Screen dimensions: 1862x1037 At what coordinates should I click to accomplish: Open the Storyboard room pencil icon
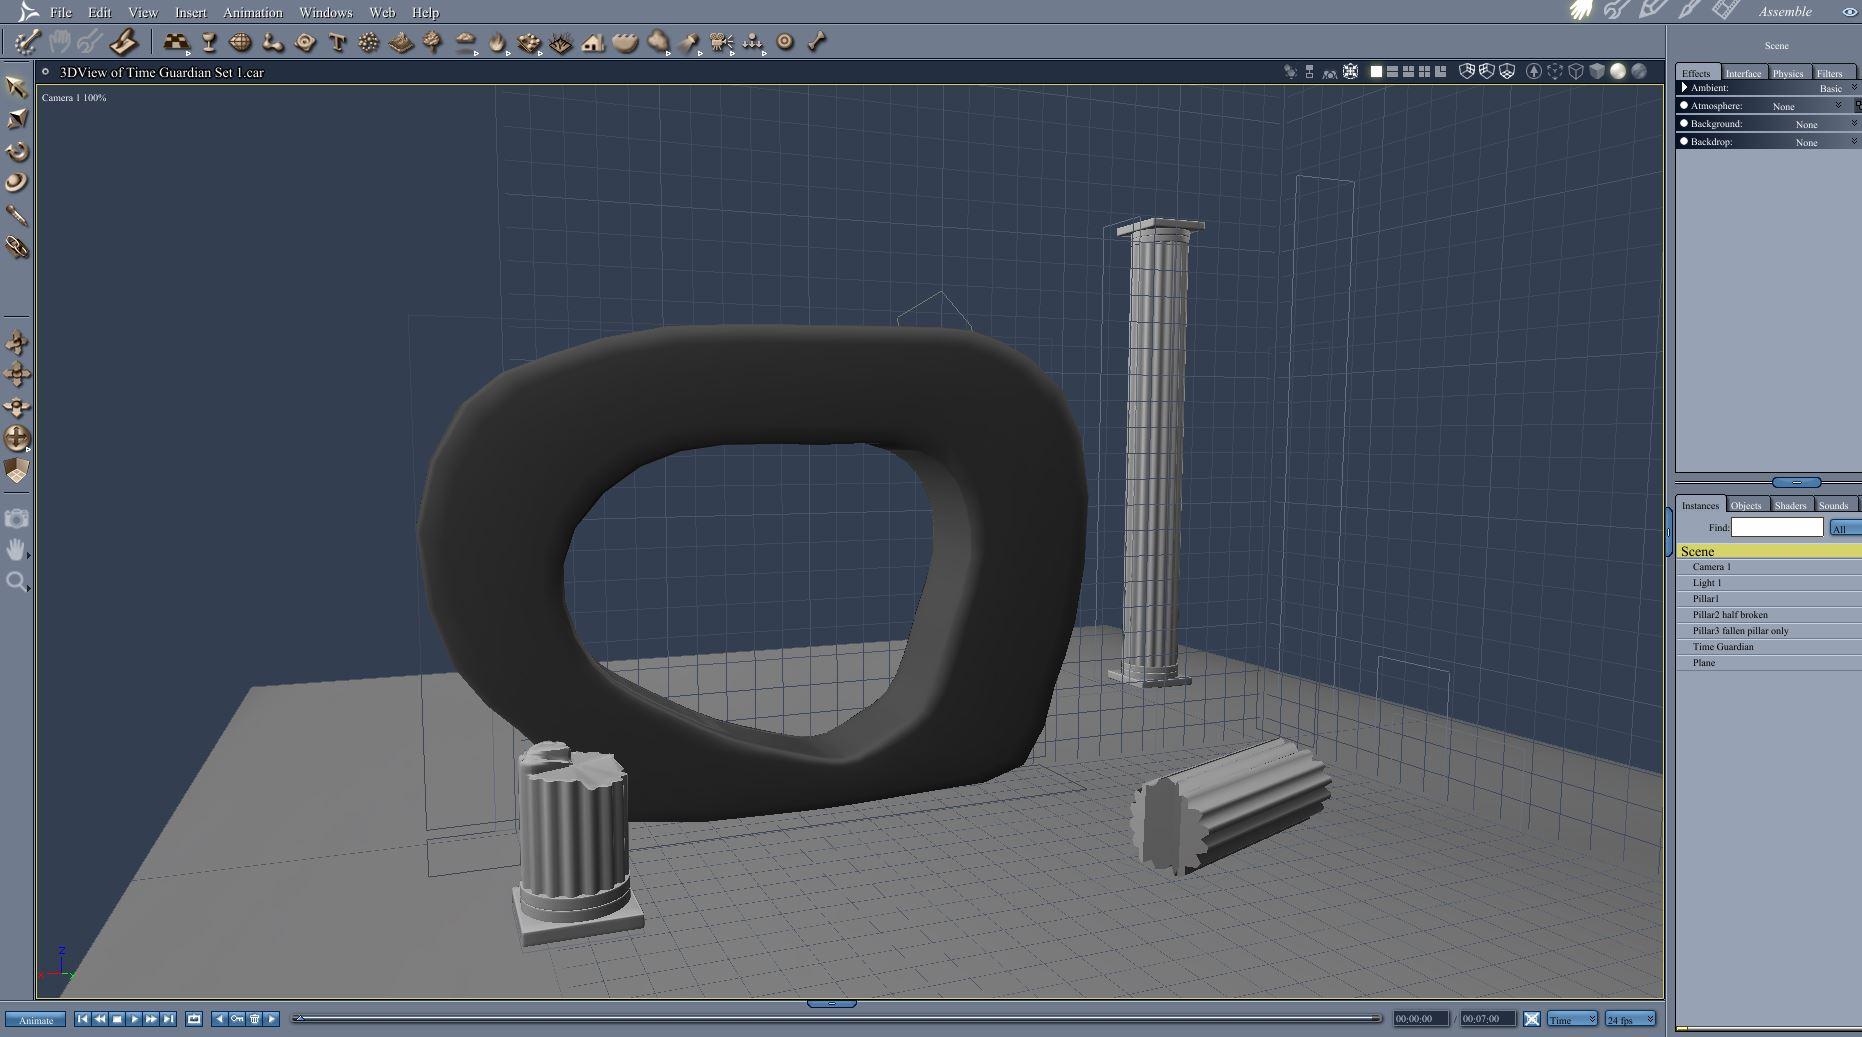(1652, 11)
